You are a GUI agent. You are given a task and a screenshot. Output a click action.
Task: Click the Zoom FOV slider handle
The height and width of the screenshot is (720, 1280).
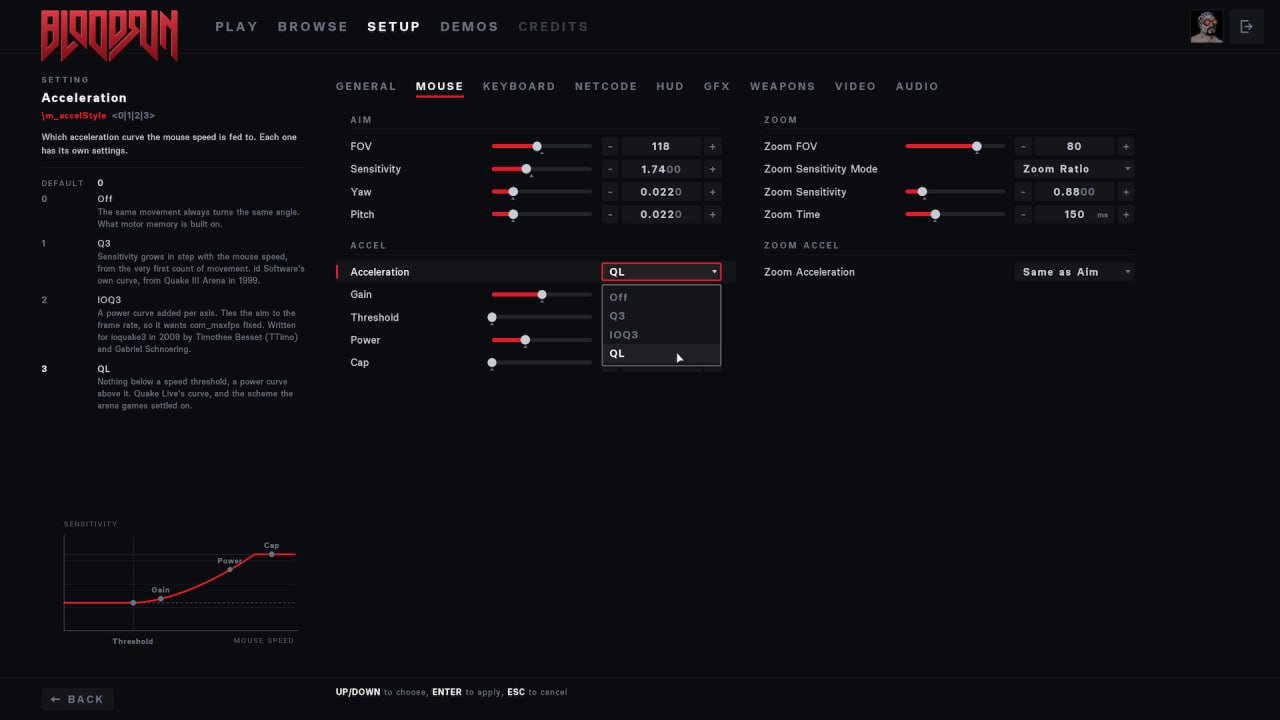click(x=977, y=146)
